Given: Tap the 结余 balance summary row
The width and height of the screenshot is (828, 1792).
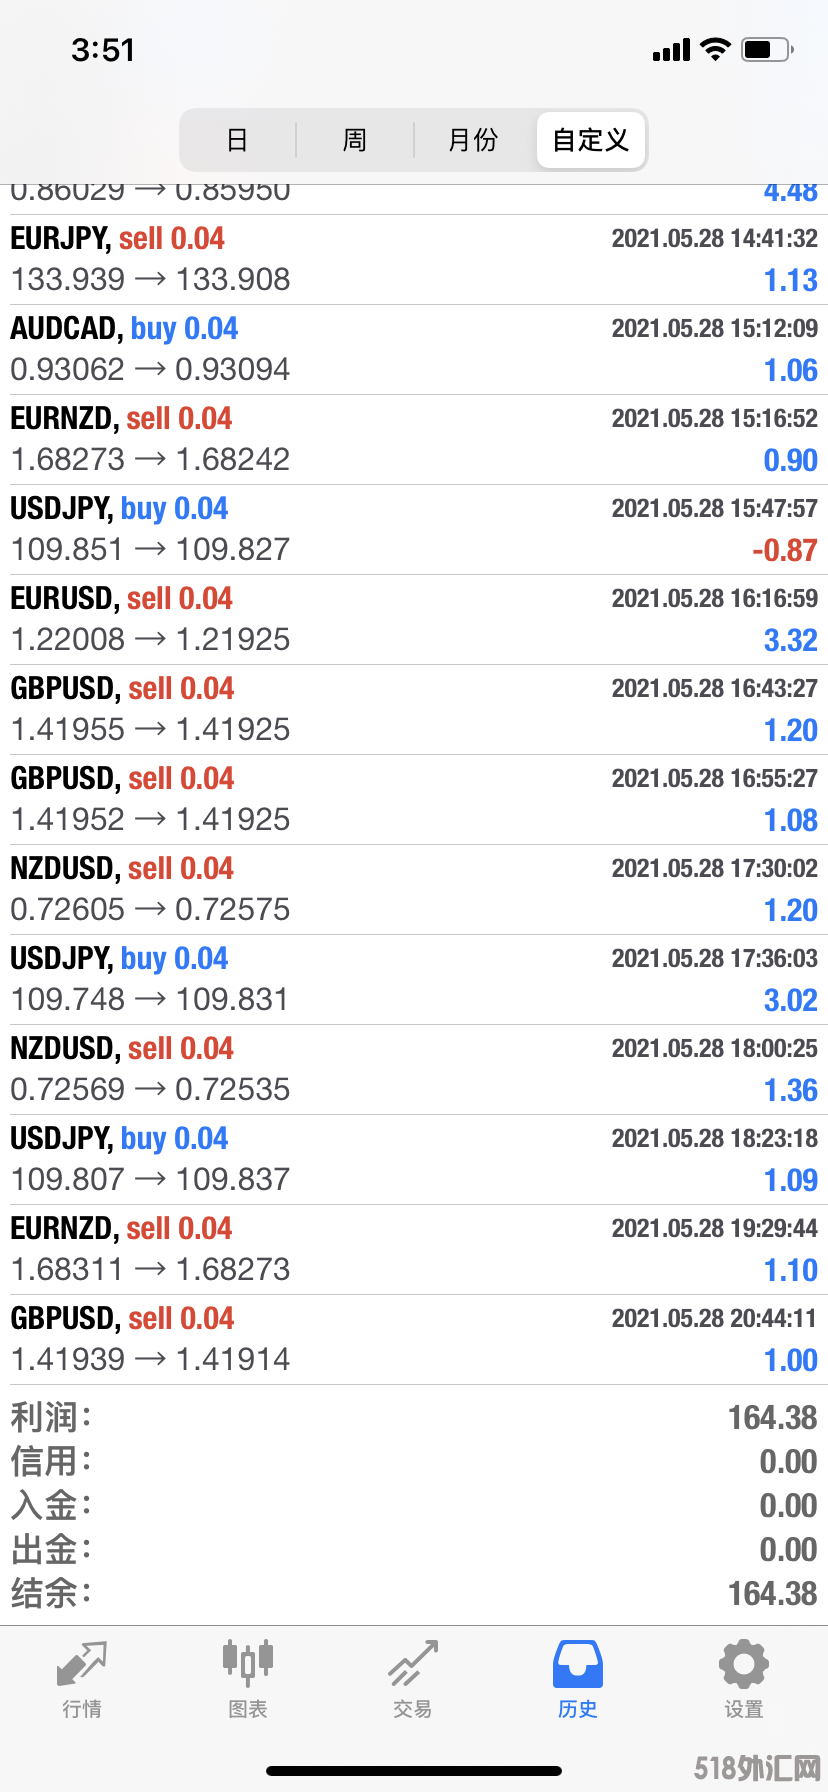Looking at the screenshot, I should (414, 1593).
